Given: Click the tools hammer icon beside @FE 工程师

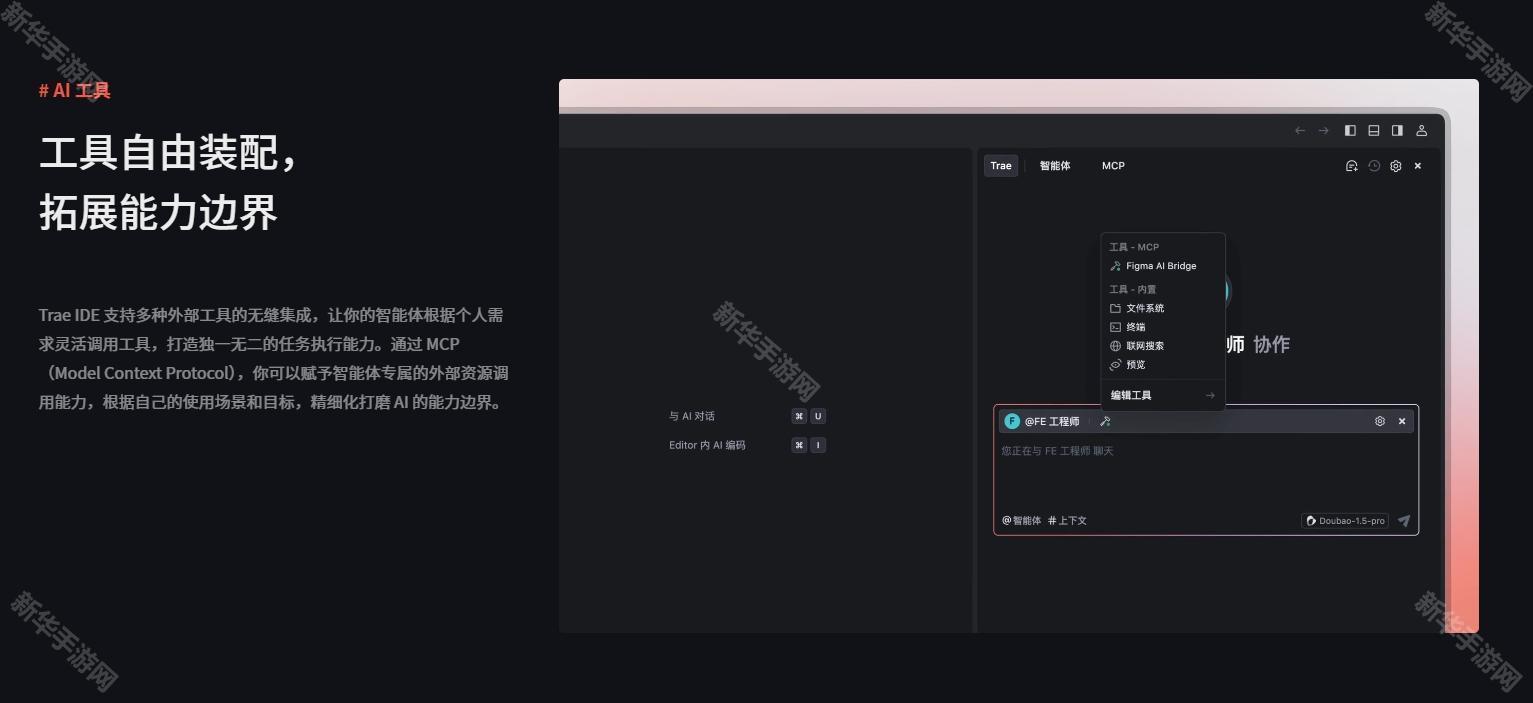Looking at the screenshot, I should tap(1105, 422).
